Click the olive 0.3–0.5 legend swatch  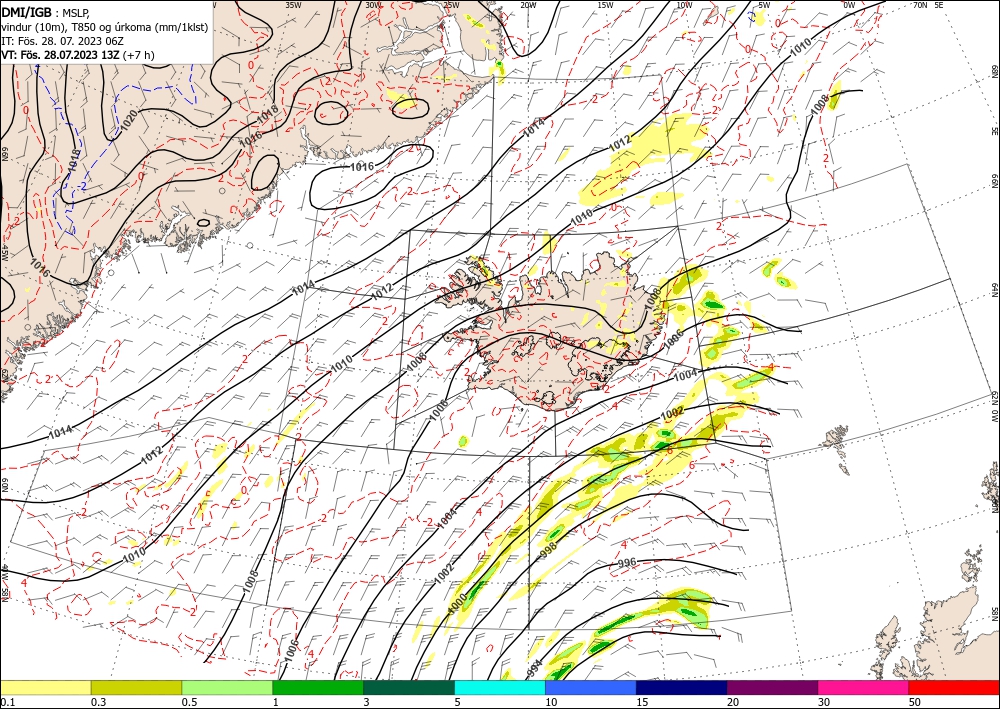tap(136, 687)
